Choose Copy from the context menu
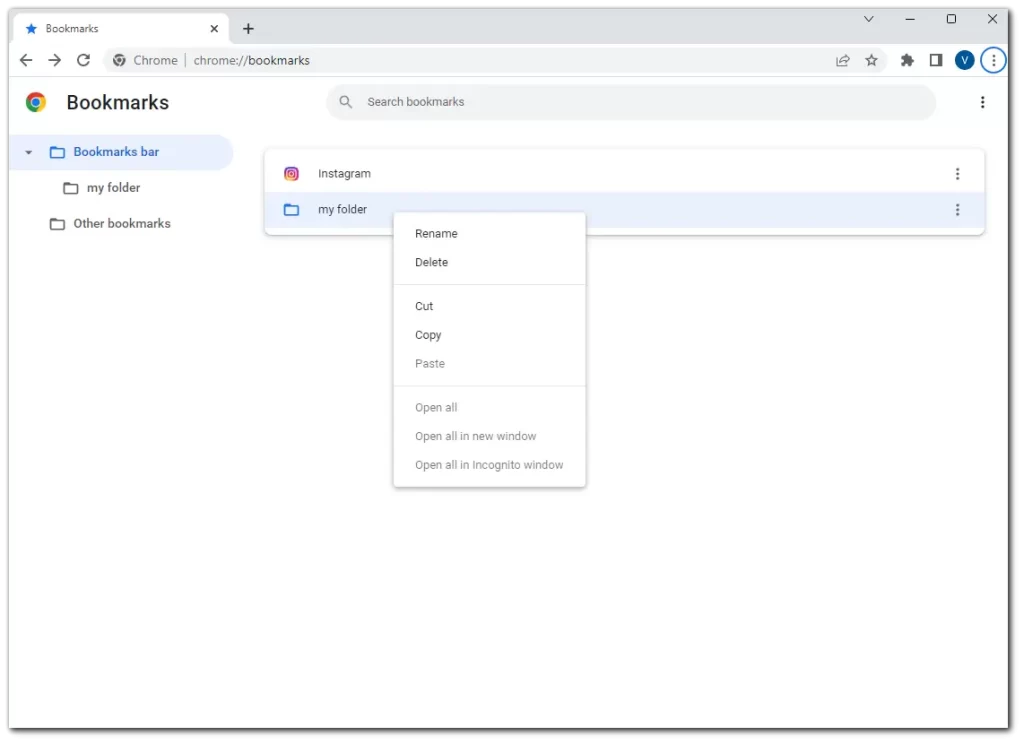This screenshot has width=1024, height=744. [489, 335]
